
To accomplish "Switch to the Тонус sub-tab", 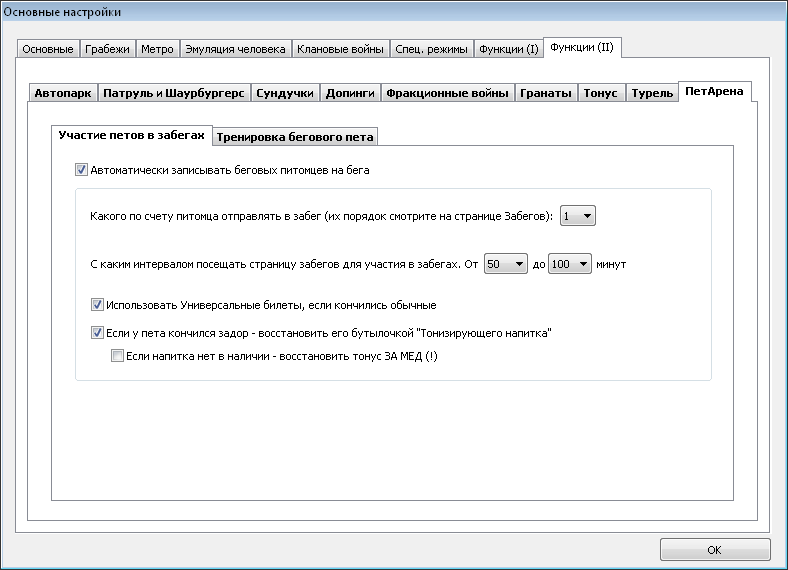I will coord(601,93).
